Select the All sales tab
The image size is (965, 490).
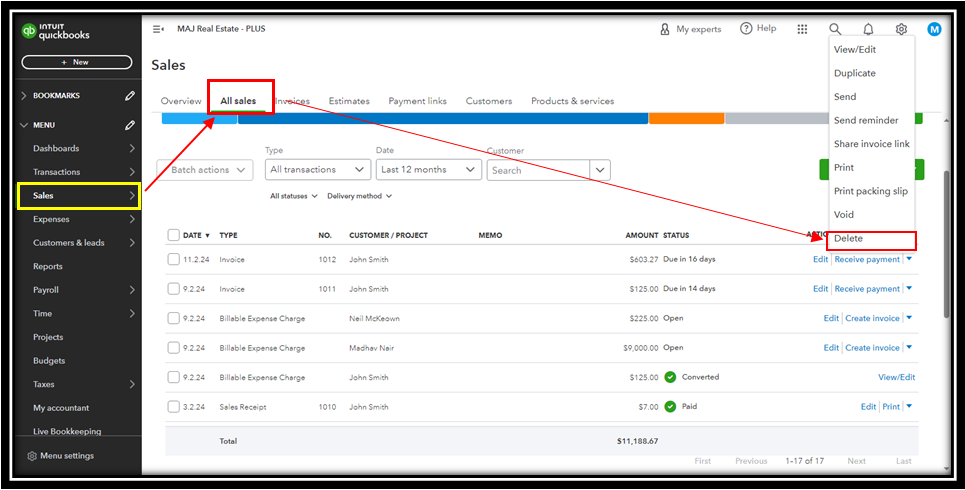click(x=238, y=101)
